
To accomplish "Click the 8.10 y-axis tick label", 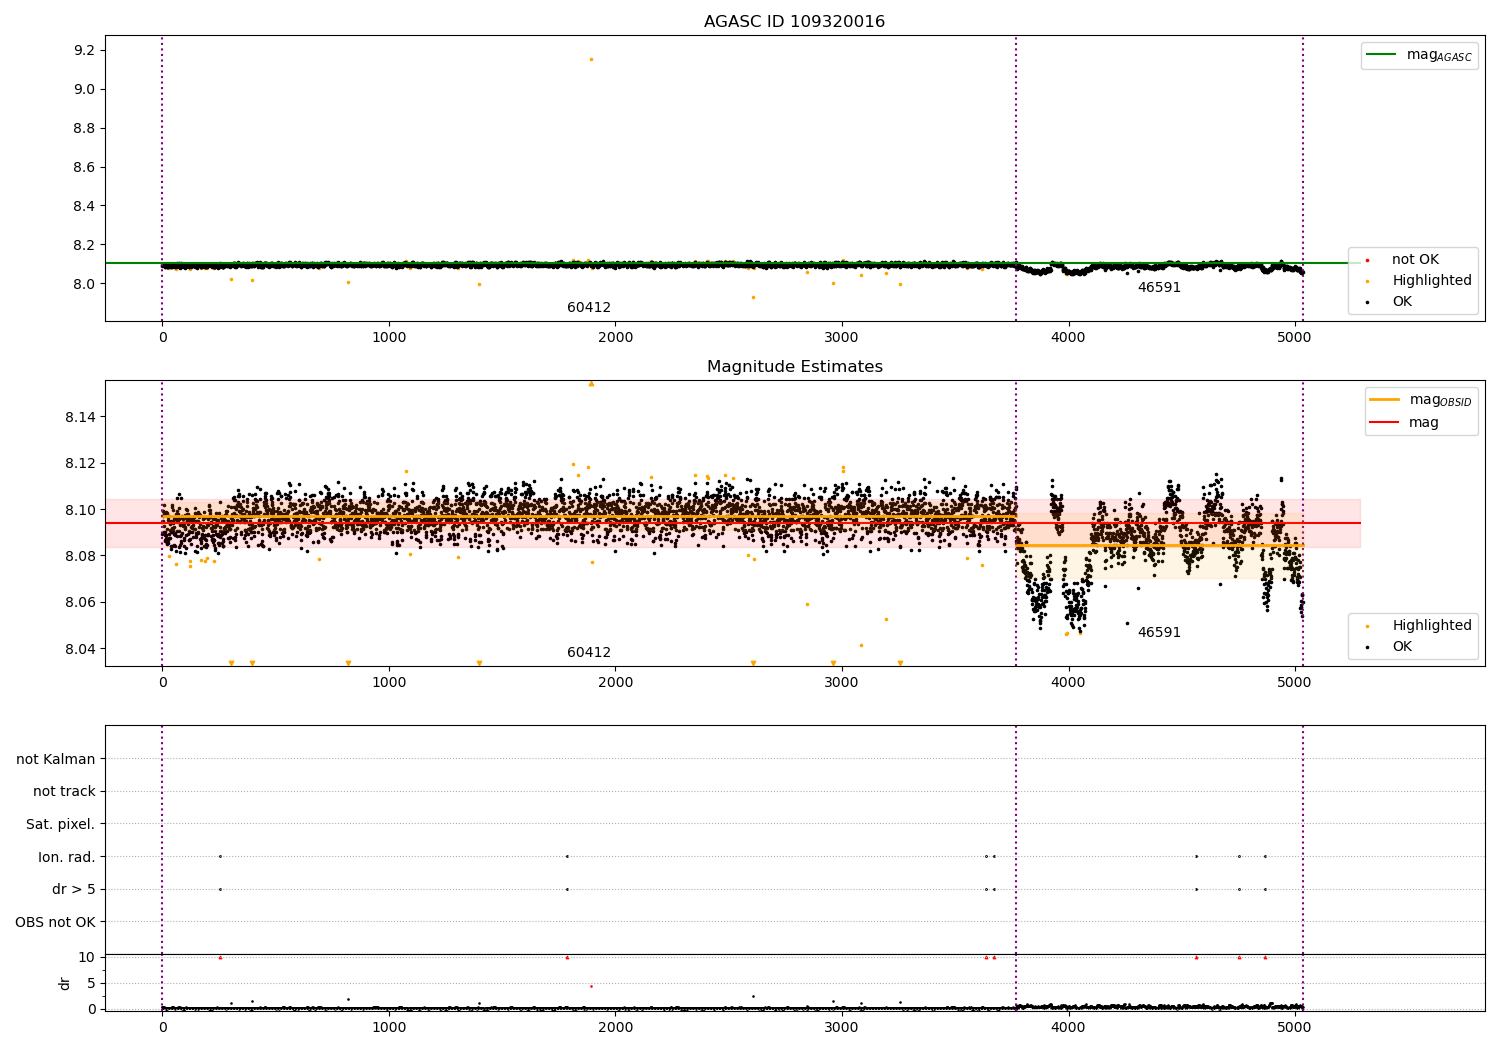I will [80, 510].
